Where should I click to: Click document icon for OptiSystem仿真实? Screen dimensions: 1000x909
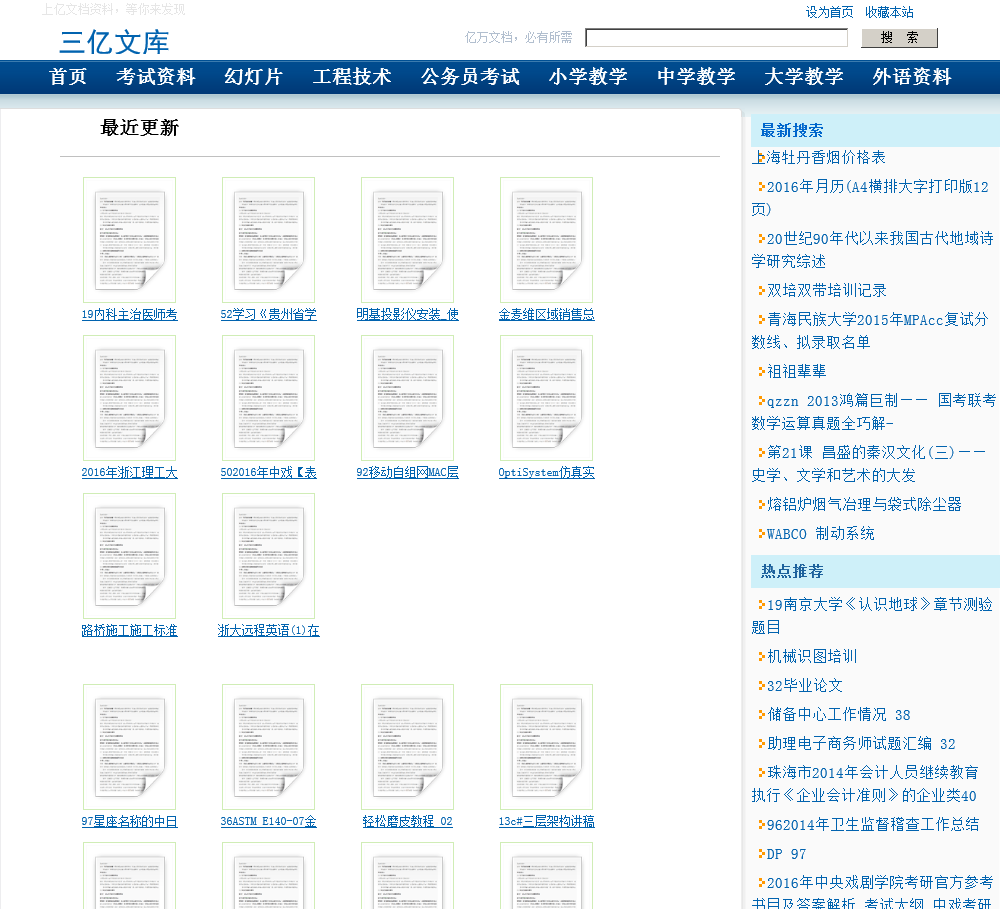(546, 397)
